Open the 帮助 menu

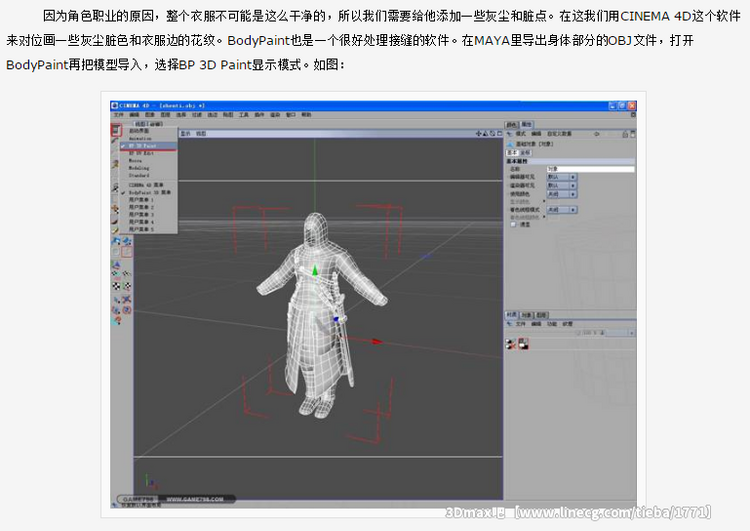click(306, 115)
